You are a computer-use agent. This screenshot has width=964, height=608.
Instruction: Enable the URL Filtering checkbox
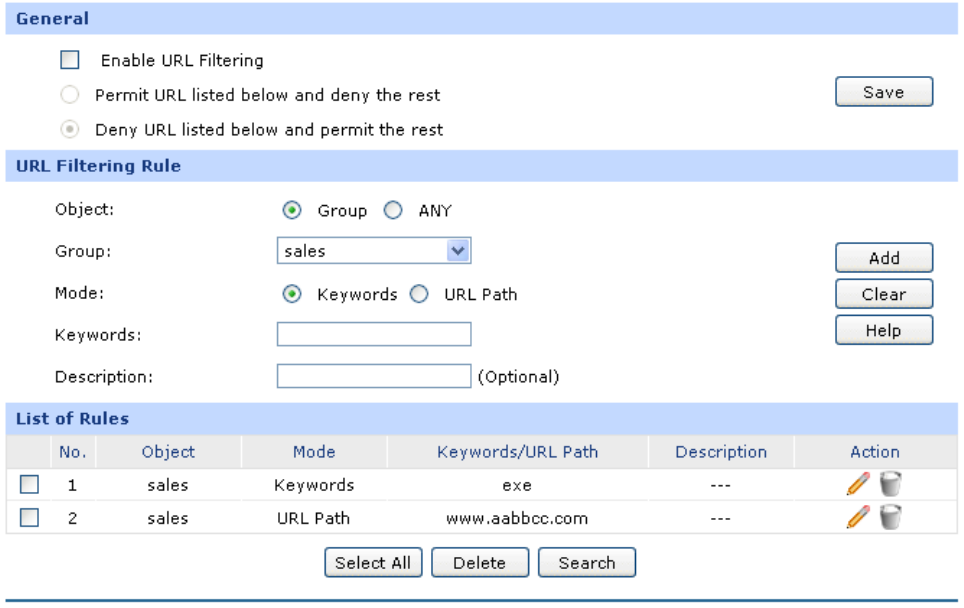click(x=70, y=61)
